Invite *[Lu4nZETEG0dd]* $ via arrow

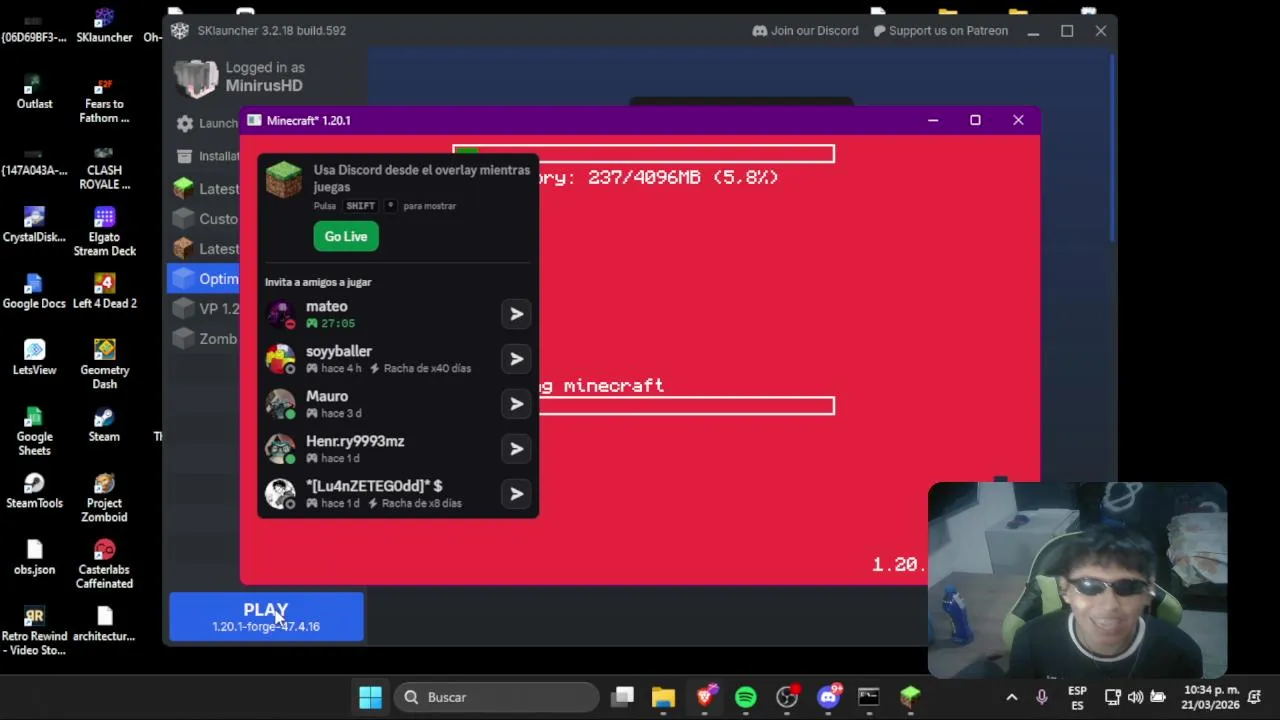pos(516,494)
